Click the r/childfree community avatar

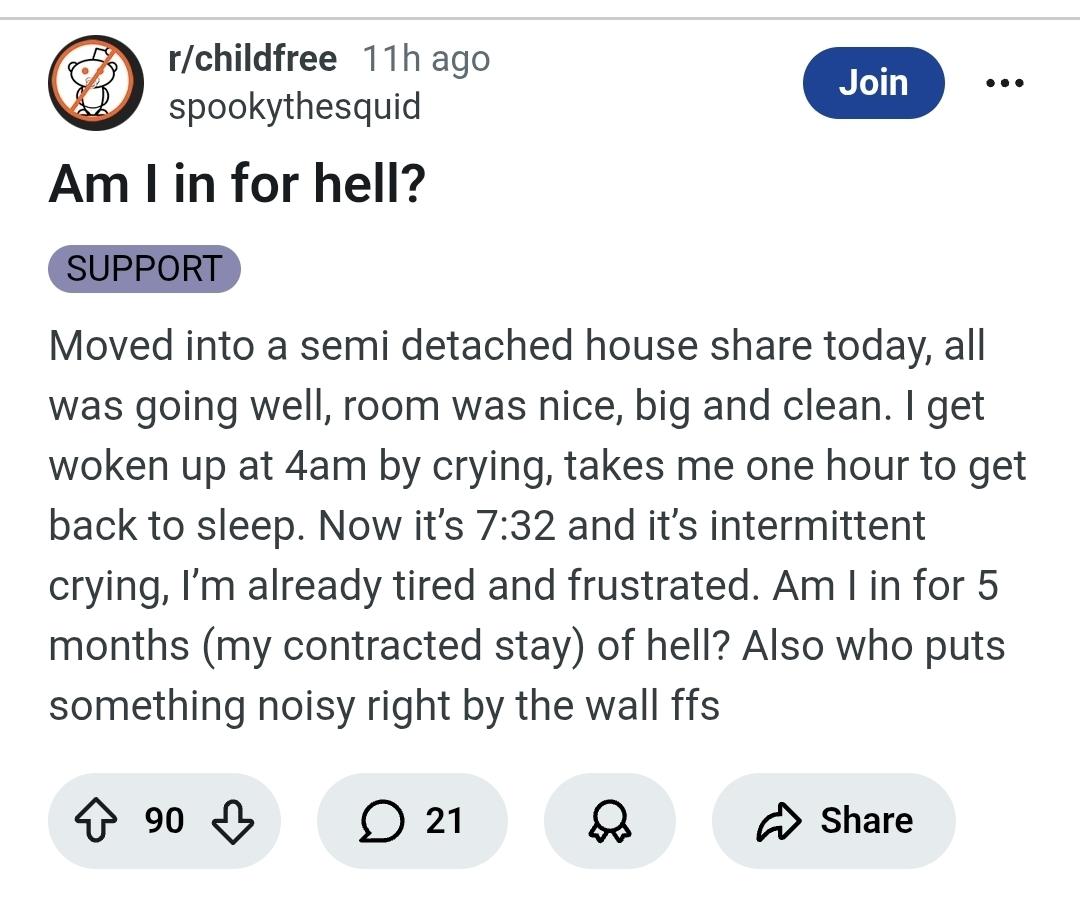pyautogui.click(x=97, y=83)
